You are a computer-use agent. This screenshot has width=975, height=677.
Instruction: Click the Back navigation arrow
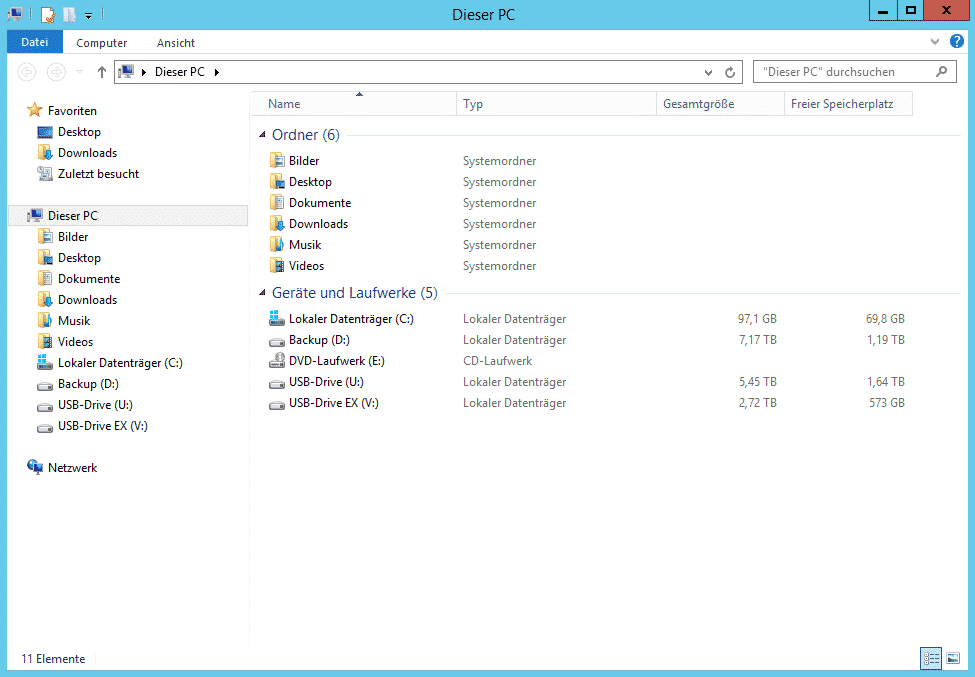click(26, 72)
